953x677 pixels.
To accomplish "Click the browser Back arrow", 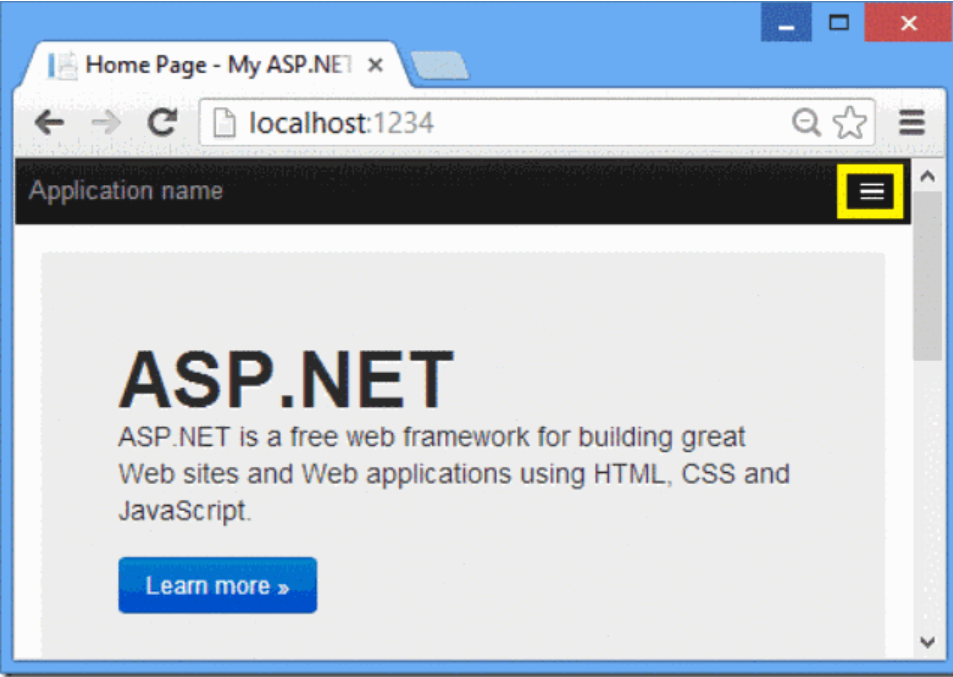I will click(x=48, y=123).
